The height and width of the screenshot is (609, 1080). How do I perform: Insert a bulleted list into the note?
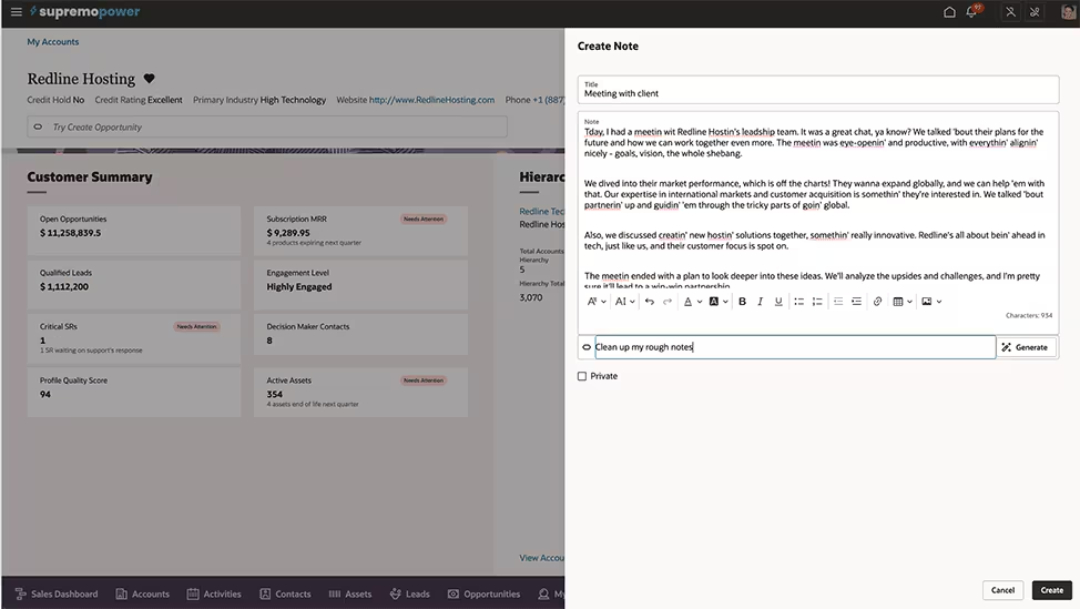click(x=798, y=300)
